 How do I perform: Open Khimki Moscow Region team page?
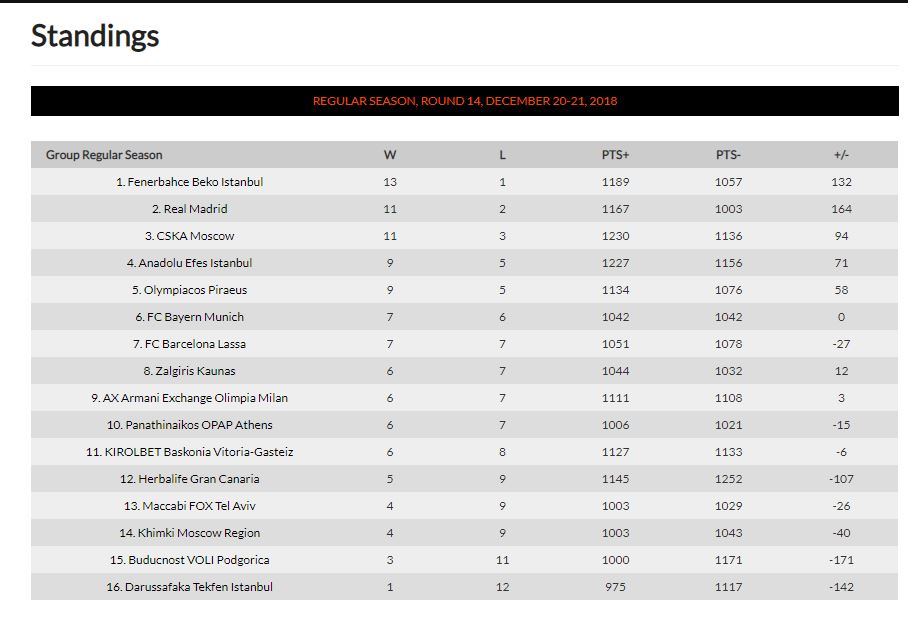click(x=199, y=533)
